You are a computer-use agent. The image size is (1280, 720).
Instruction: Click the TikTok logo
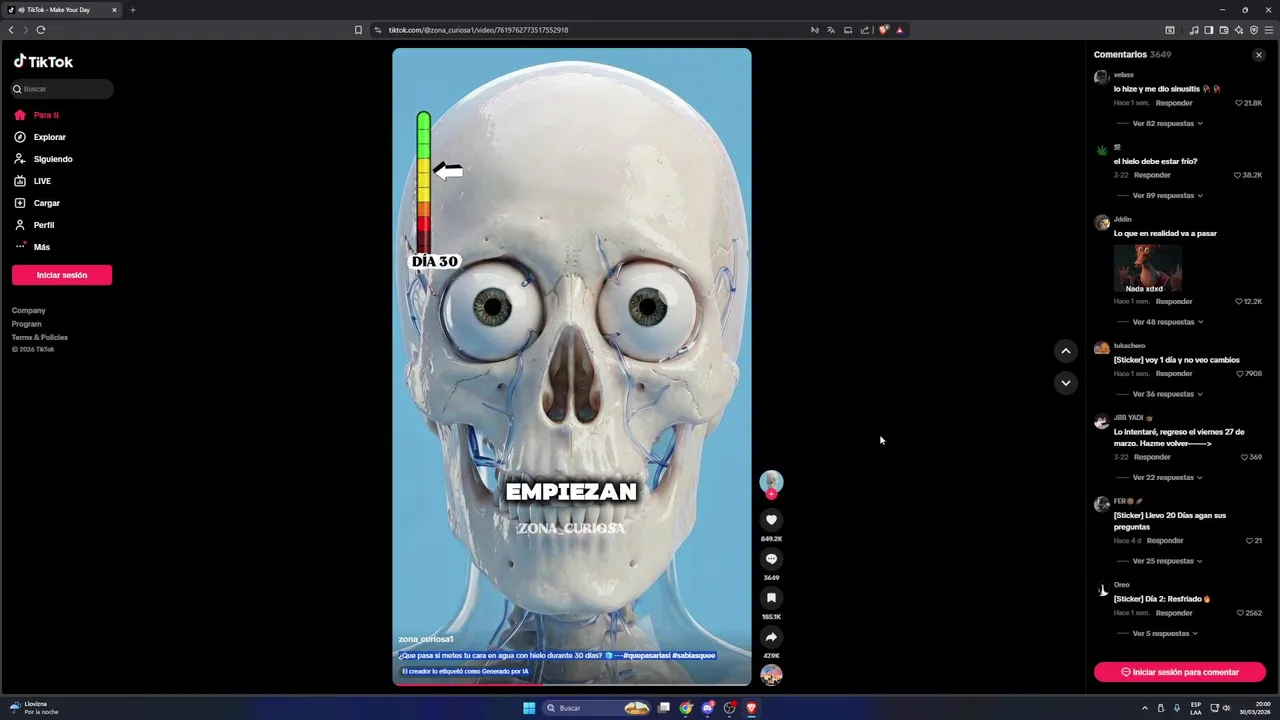click(x=43, y=61)
